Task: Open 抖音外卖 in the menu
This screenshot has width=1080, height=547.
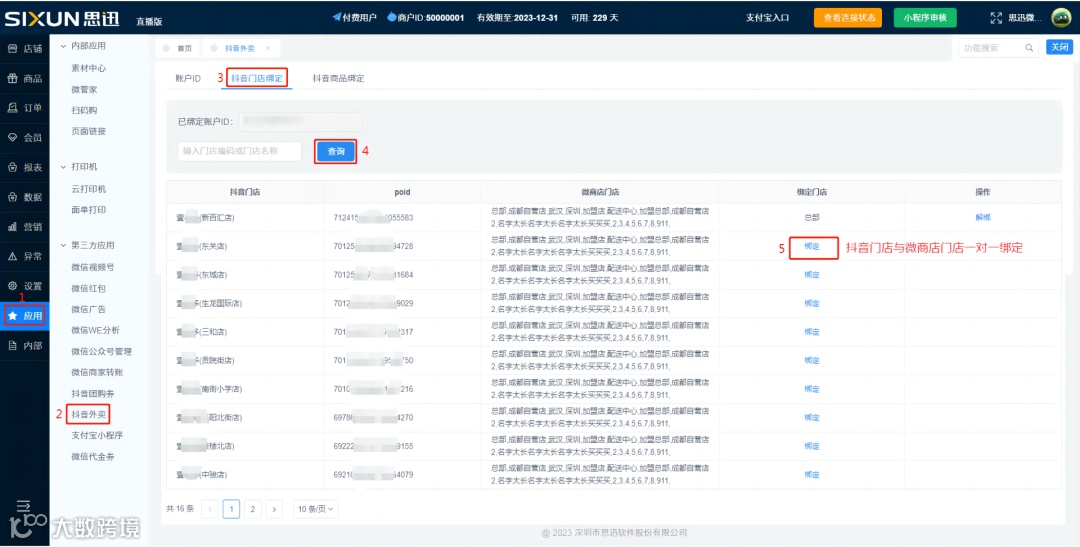Action: (89, 414)
